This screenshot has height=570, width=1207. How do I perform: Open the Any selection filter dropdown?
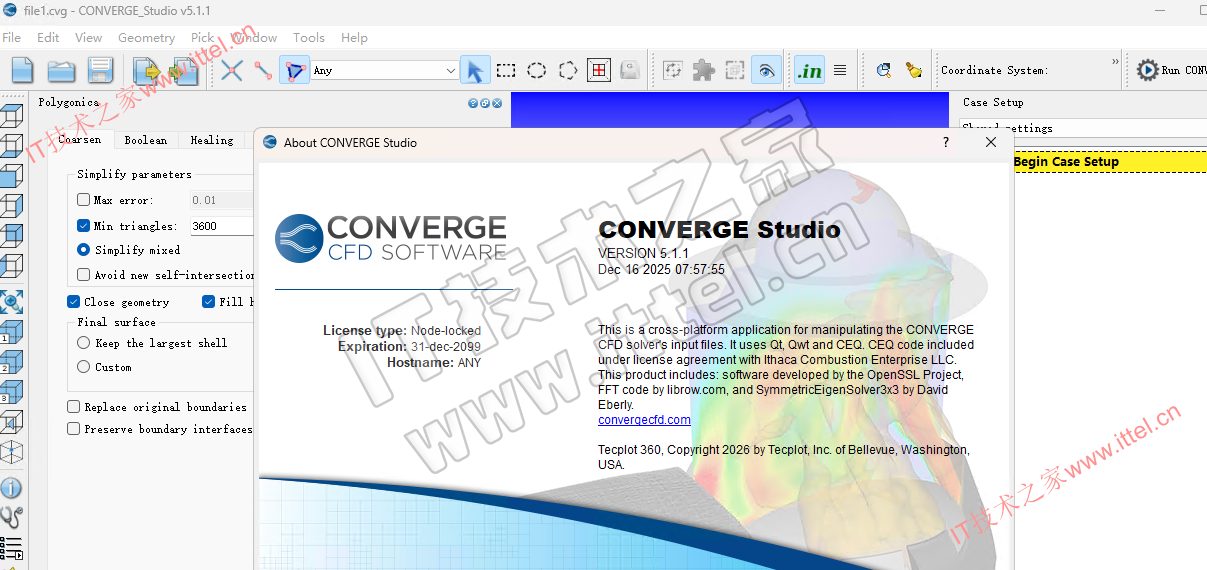coord(384,70)
